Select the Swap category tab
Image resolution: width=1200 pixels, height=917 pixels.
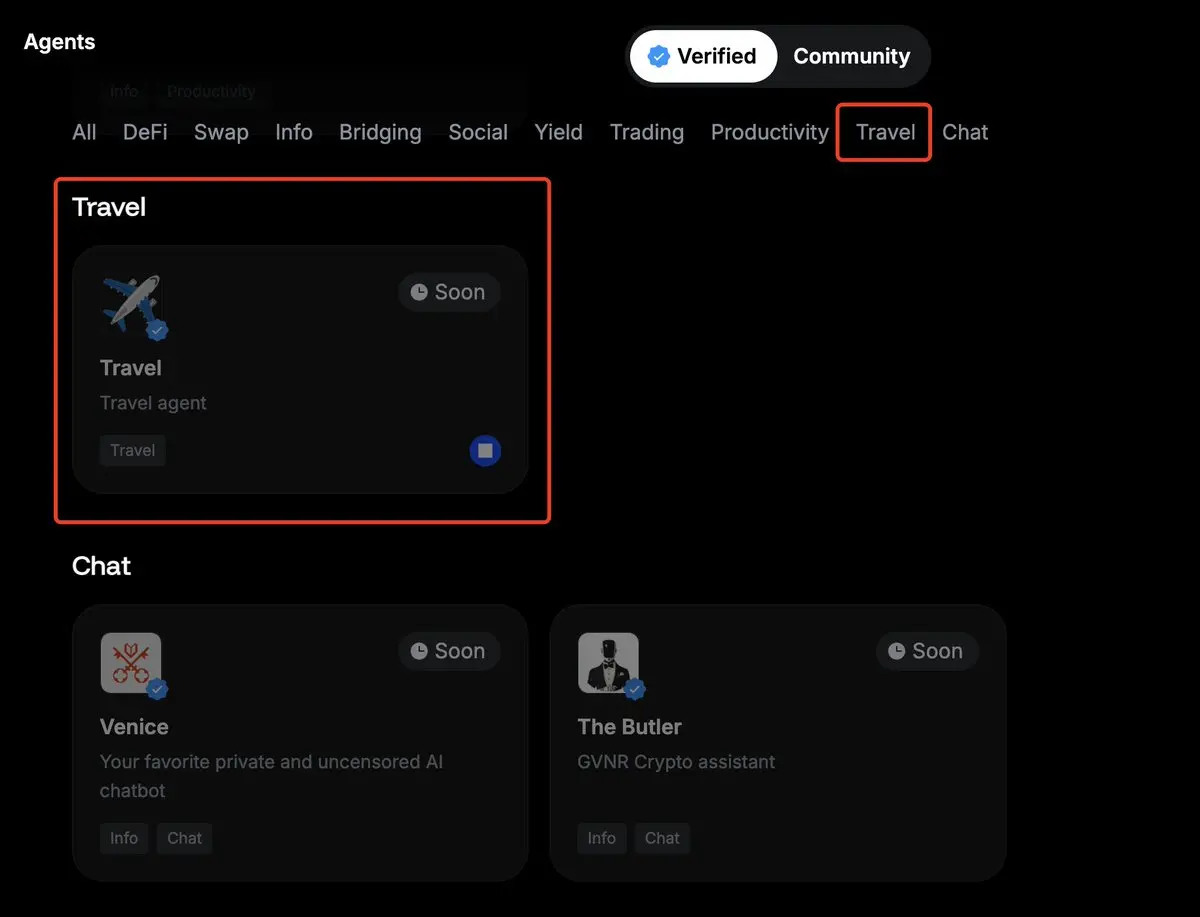pos(221,132)
